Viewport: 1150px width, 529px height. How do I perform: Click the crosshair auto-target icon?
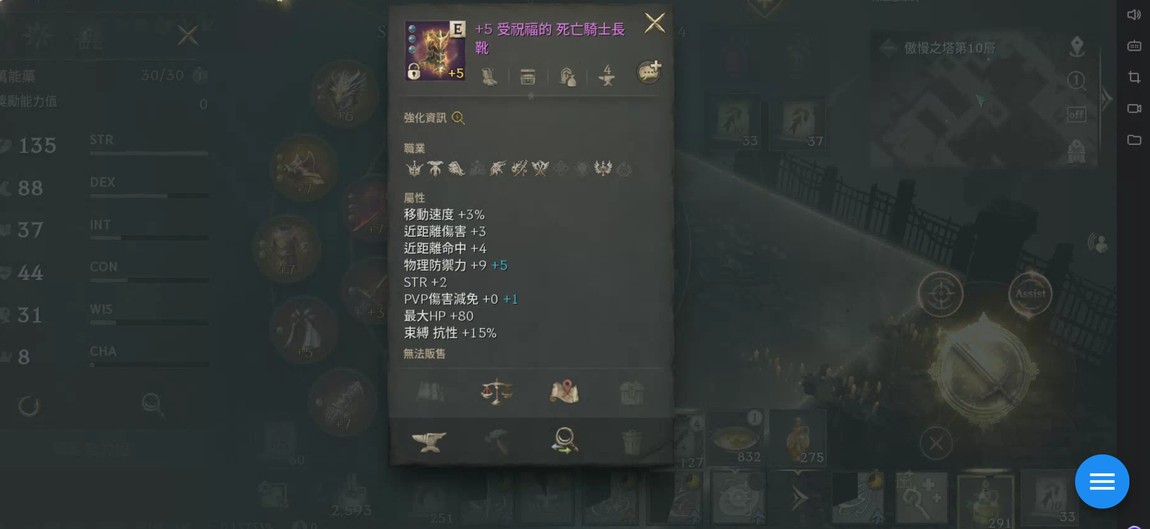click(940, 293)
